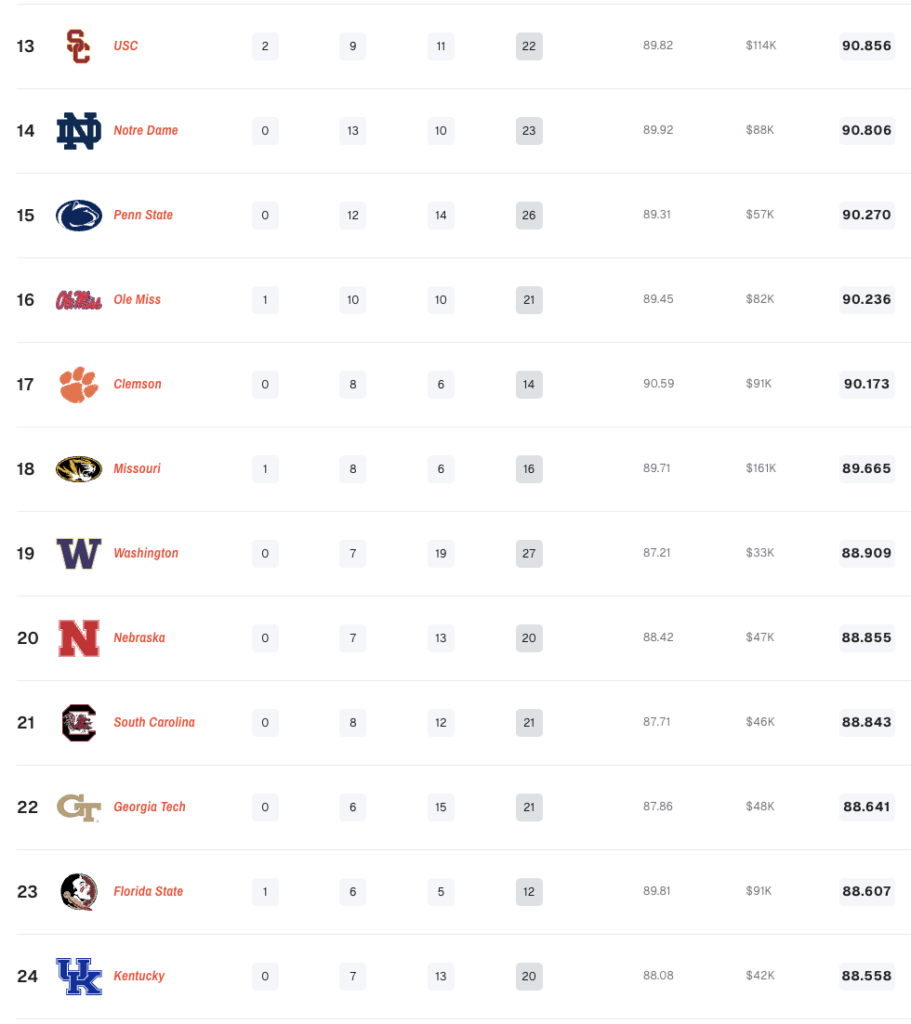Viewport: 911px width, 1024px height.
Task: Open the Notre Dame logo icon
Action: pos(78,131)
